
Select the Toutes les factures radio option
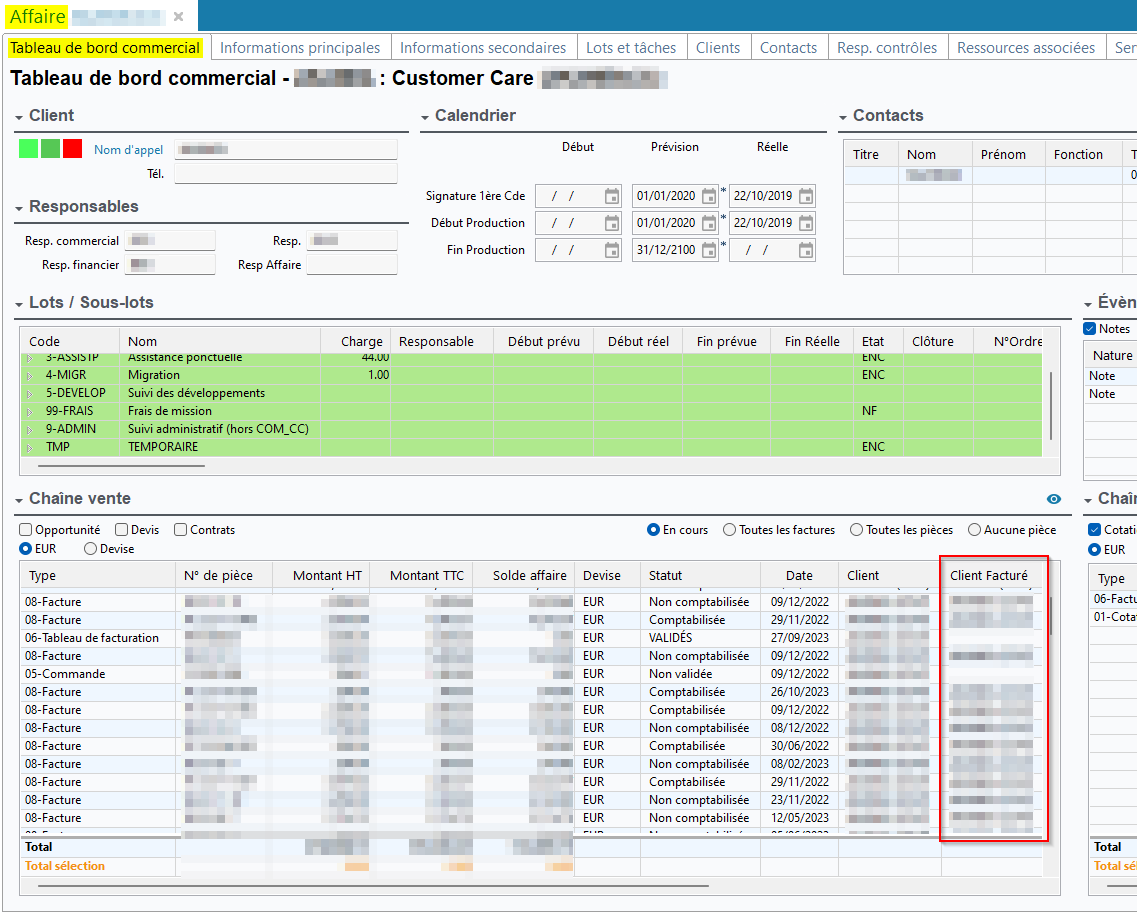pyautogui.click(x=730, y=530)
